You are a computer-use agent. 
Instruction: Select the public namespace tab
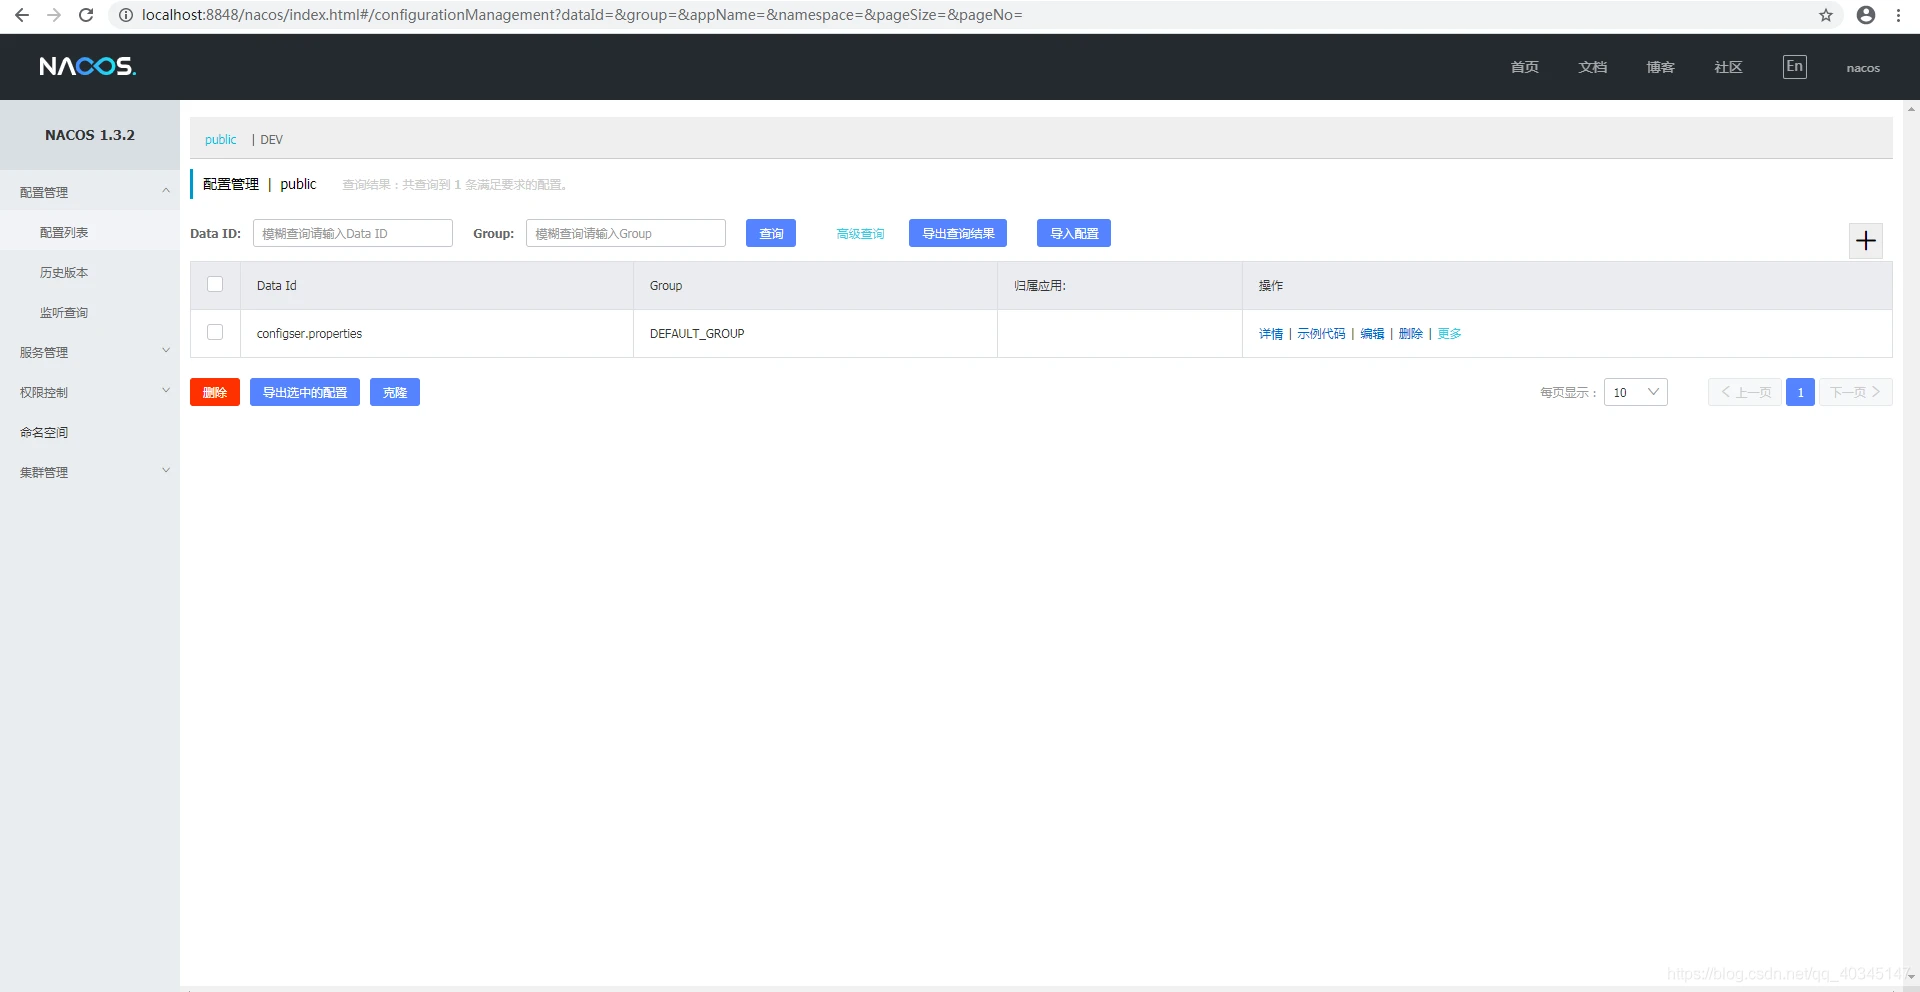pyautogui.click(x=220, y=139)
